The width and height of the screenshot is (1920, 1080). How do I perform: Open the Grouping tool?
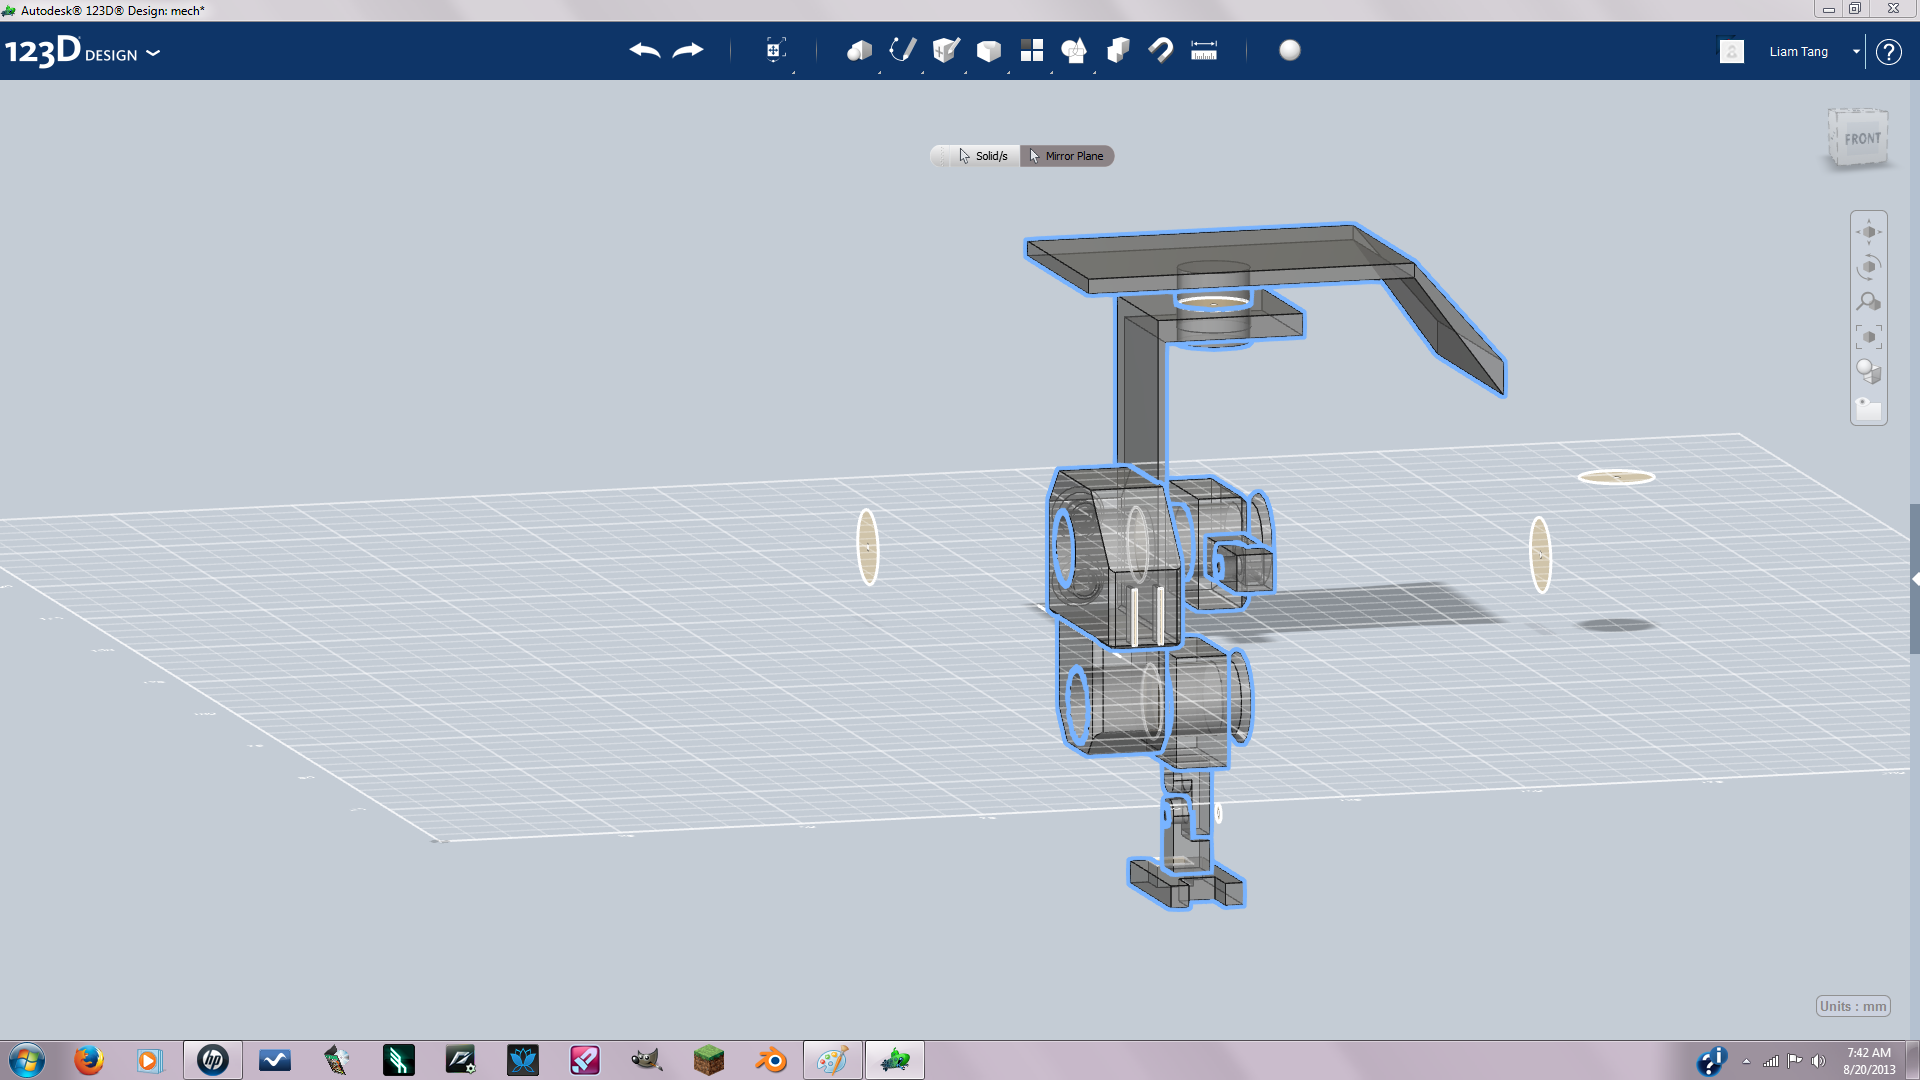tap(1075, 50)
